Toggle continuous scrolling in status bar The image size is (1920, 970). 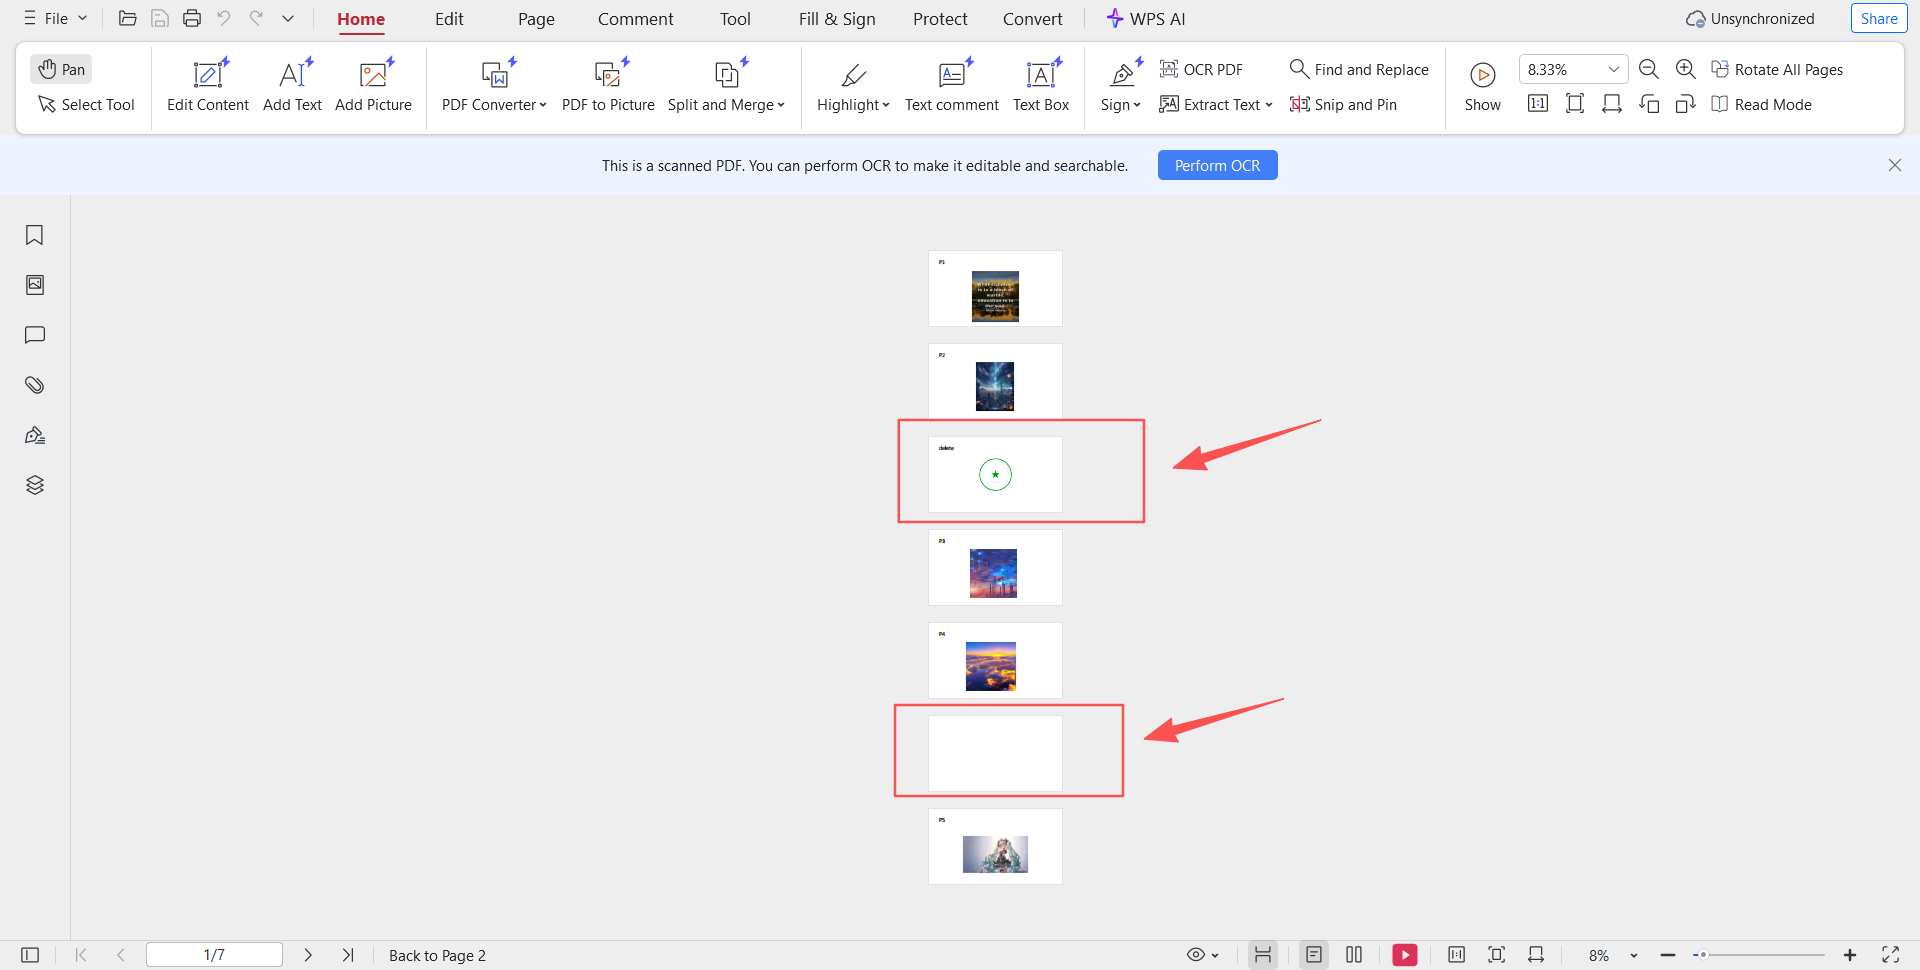click(1263, 955)
